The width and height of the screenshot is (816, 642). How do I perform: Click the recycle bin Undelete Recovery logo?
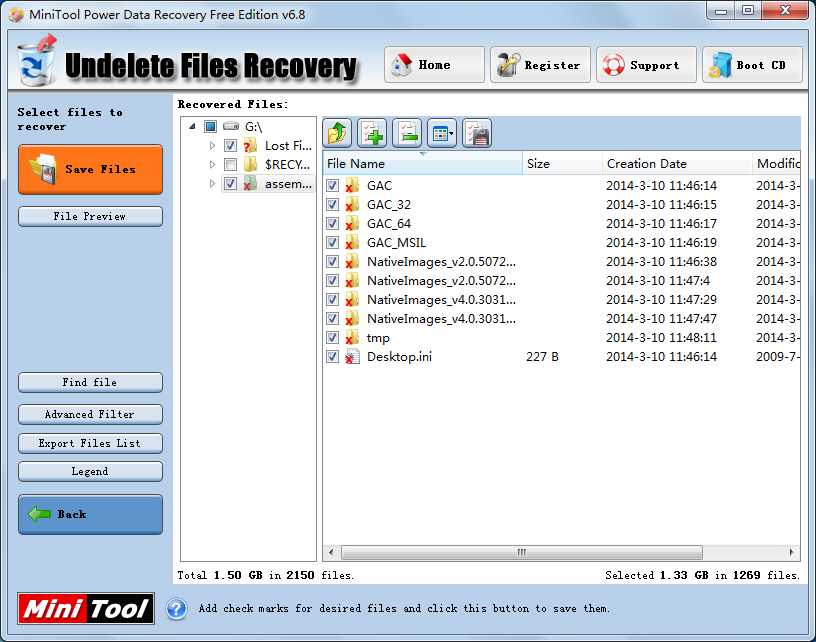click(35, 61)
